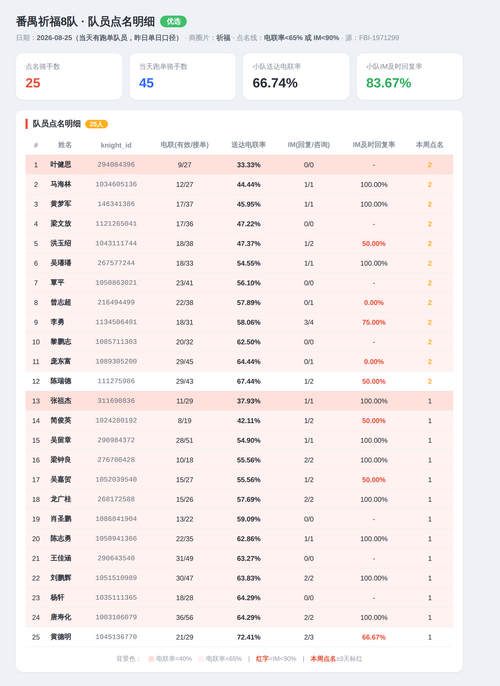Click the 72.41% rate of 黄德明
The image size is (500, 686).
248,637
